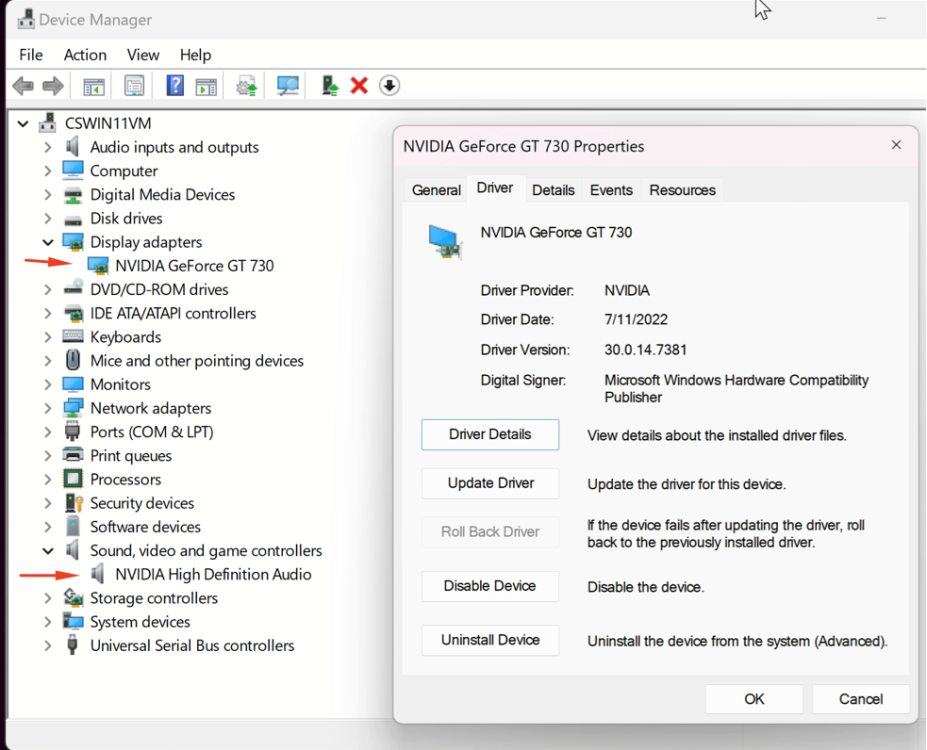The image size is (927, 750).
Task: Click the Disable Device button
Action: tap(490, 586)
